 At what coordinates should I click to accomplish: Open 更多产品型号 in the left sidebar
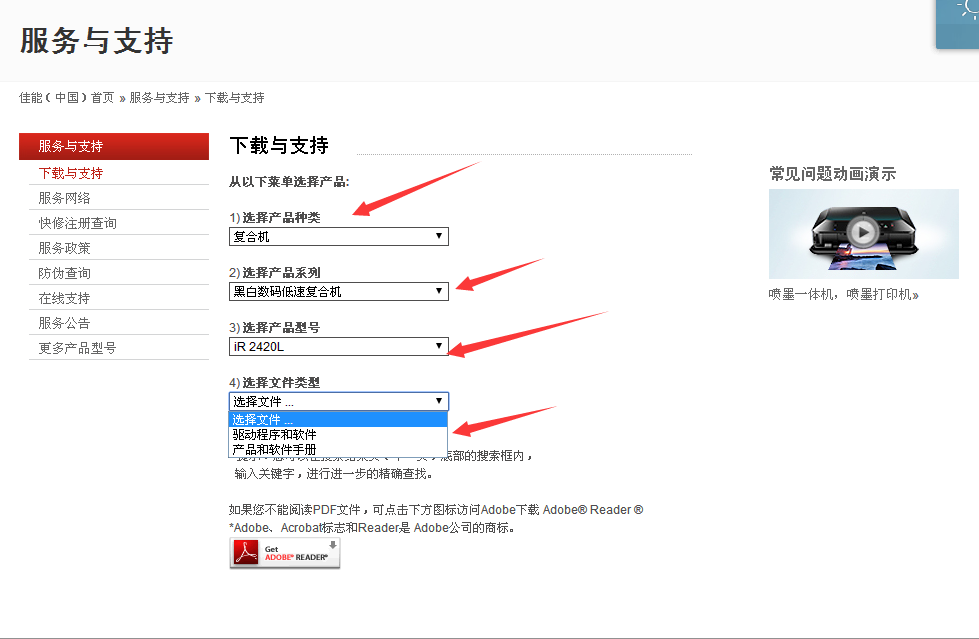click(x=77, y=348)
